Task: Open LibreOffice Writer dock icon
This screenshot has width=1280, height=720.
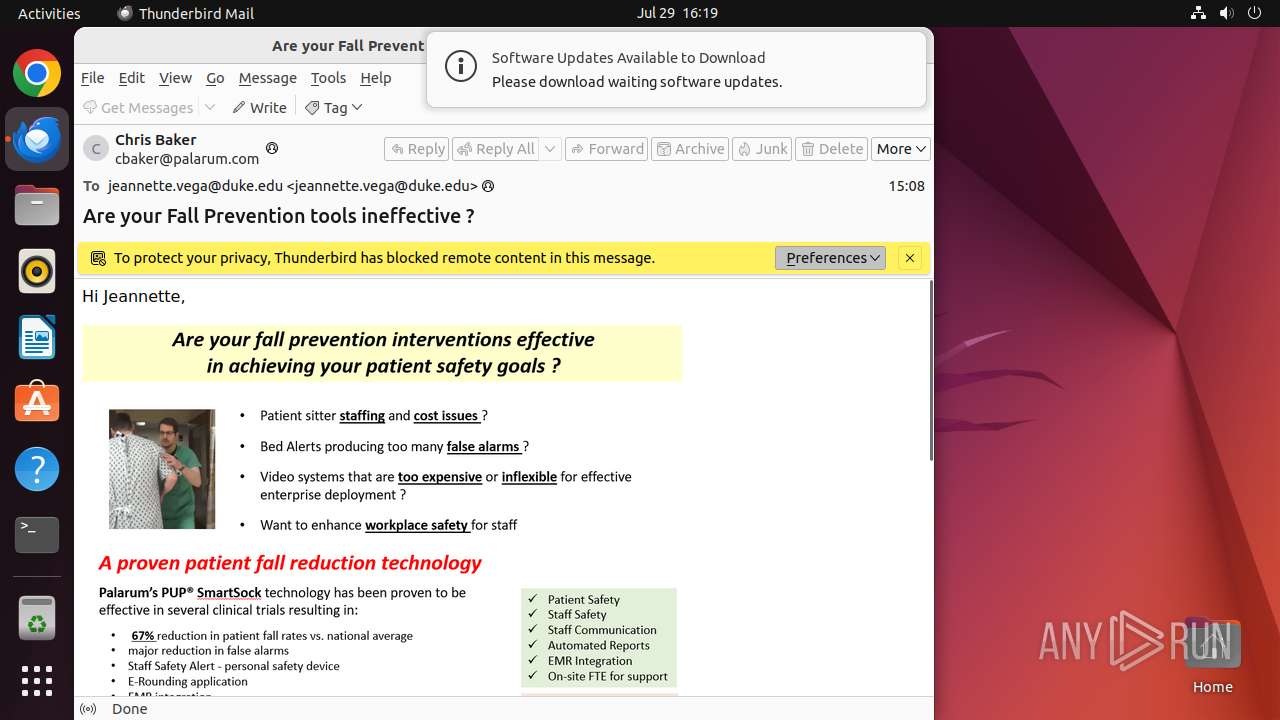Action: click(x=37, y=337)
